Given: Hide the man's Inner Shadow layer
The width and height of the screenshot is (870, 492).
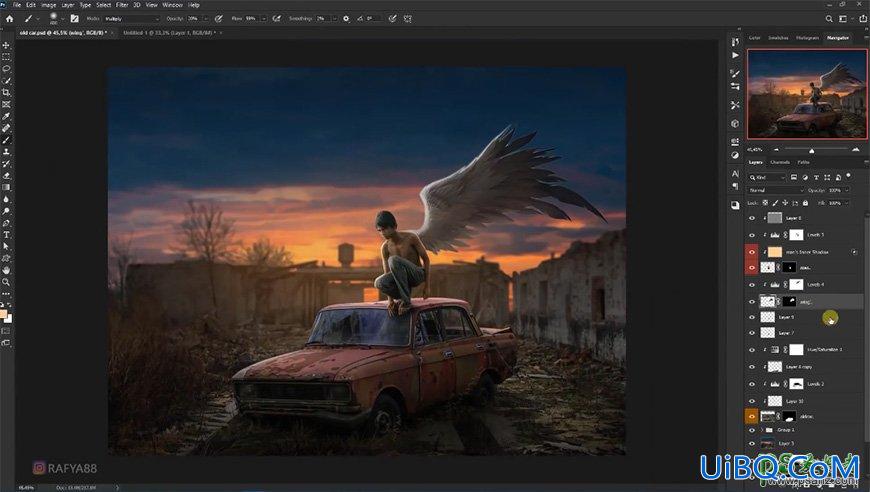Looking at the screenshot, I should pos(752,252).
